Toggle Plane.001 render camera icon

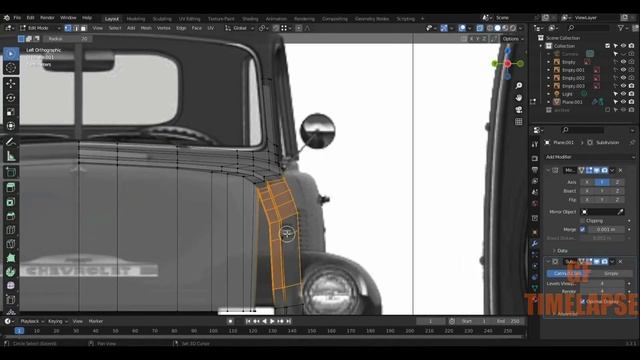[631, 102]
